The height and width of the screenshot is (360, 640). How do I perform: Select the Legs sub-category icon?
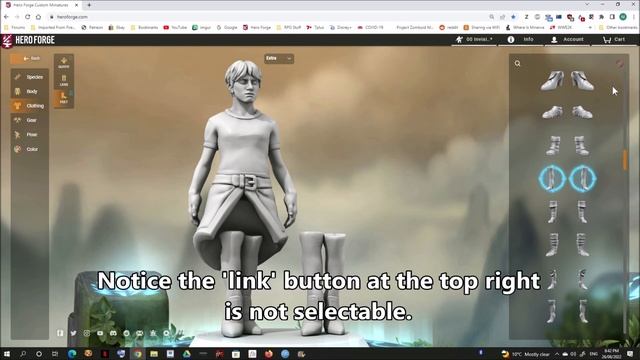pyautogui.click(x=64, y=80)
